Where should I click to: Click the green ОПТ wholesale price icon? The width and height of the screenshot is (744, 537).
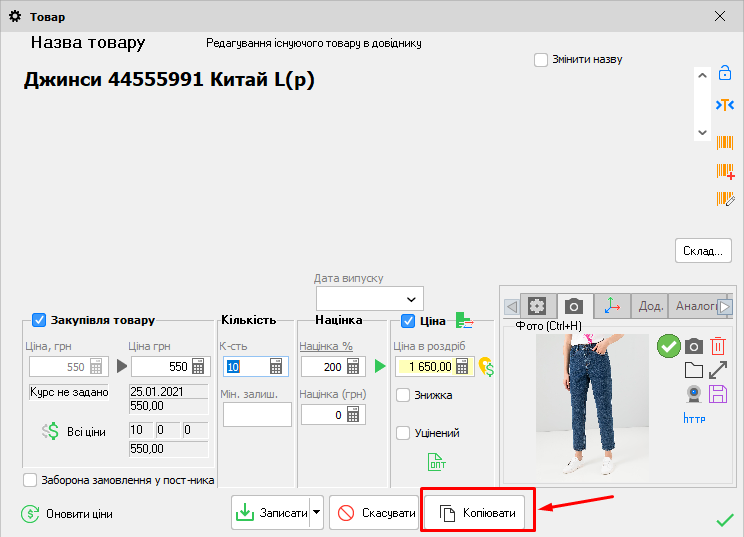437,461
